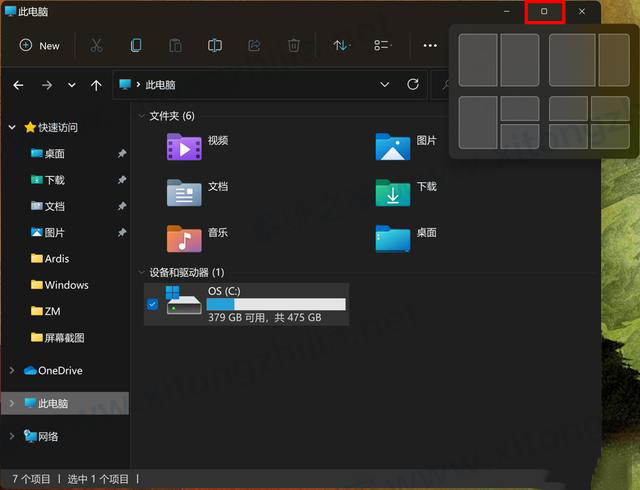Click the Cut scissors icon in toolbar
Screen dimensions: 640x490
(x=96, y=45)
